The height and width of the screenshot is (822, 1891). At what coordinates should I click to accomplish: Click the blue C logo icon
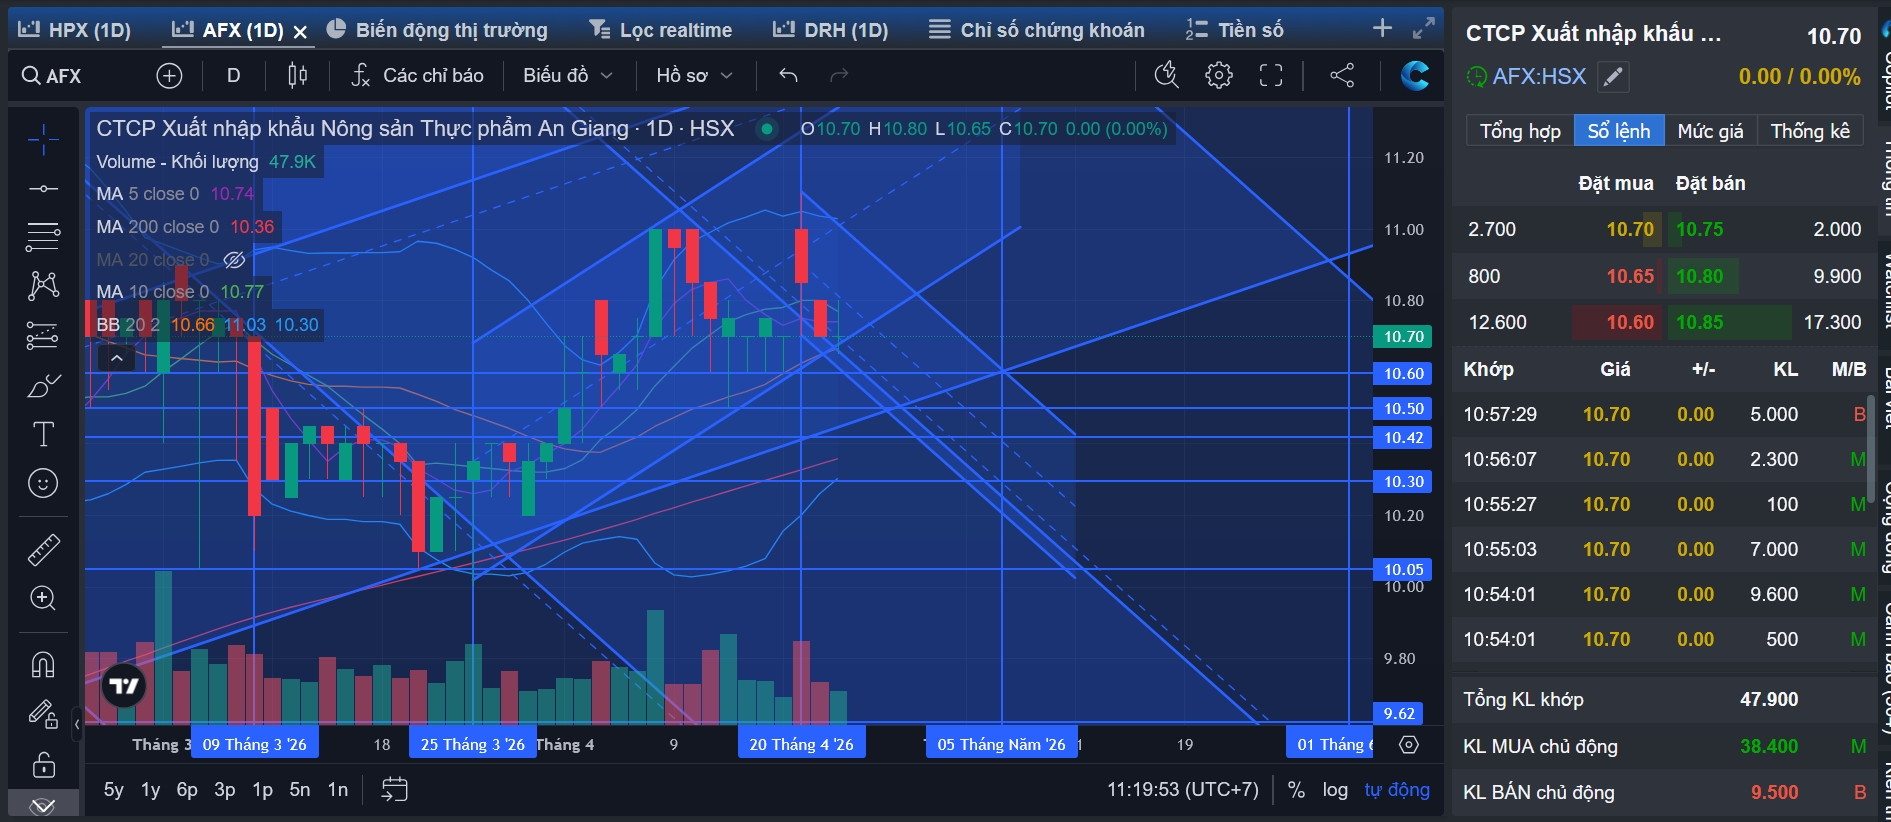pyautogui.click(x=1414, y=75)
